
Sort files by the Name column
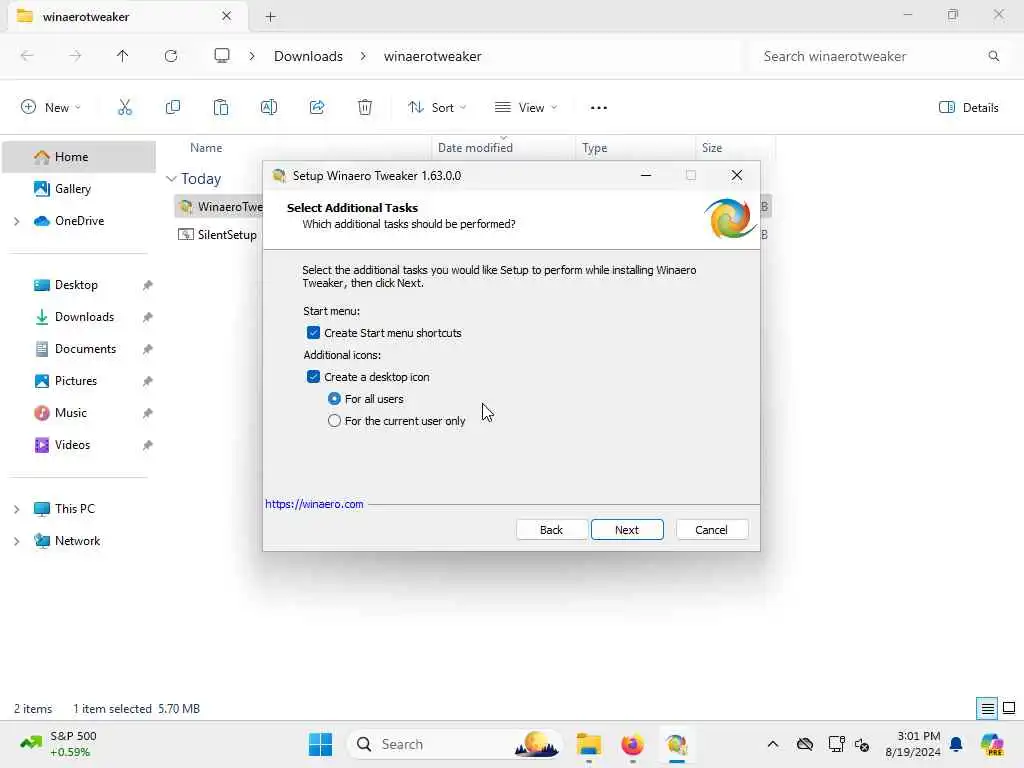point(206,148)
